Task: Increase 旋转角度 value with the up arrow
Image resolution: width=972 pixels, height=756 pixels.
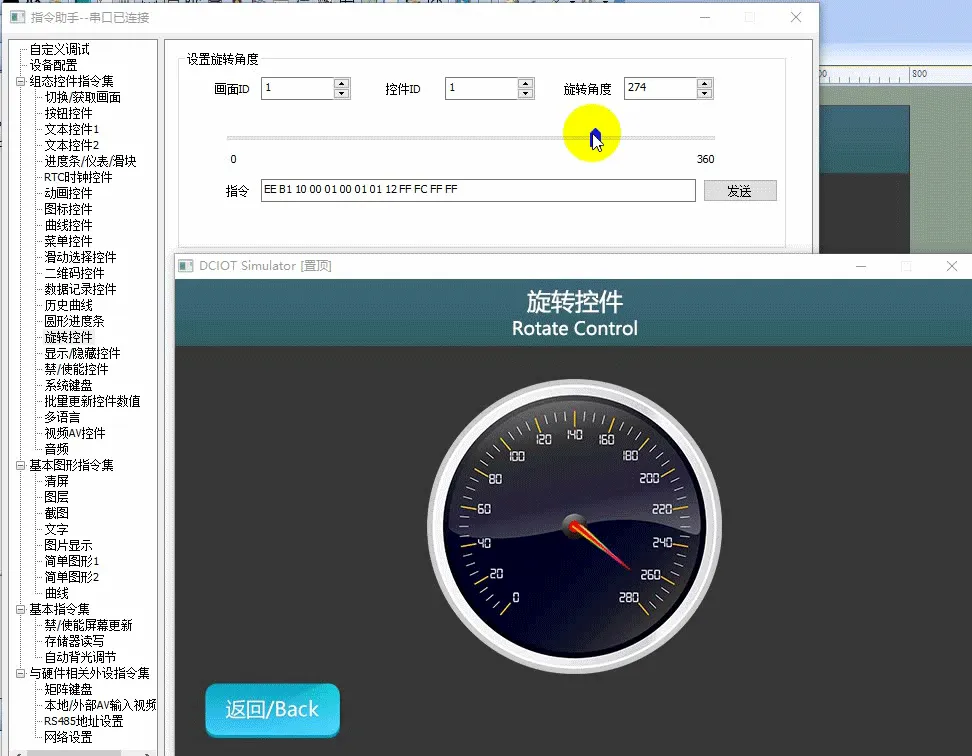Action: point(705,83)
